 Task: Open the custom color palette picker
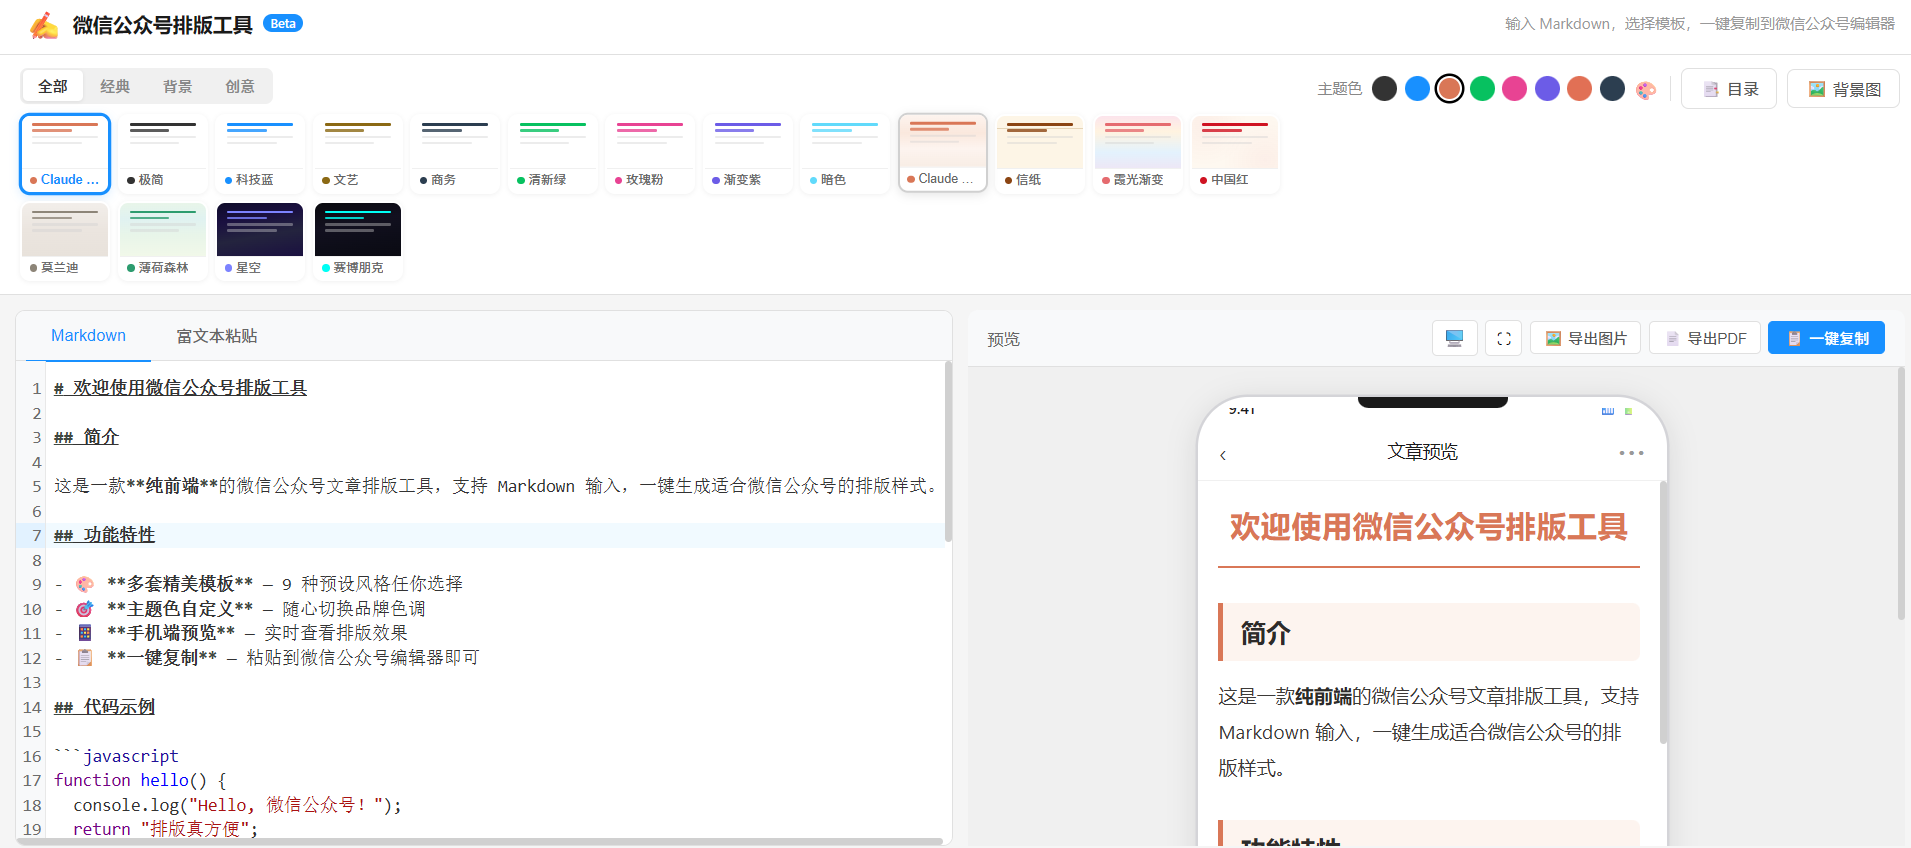1645,90
